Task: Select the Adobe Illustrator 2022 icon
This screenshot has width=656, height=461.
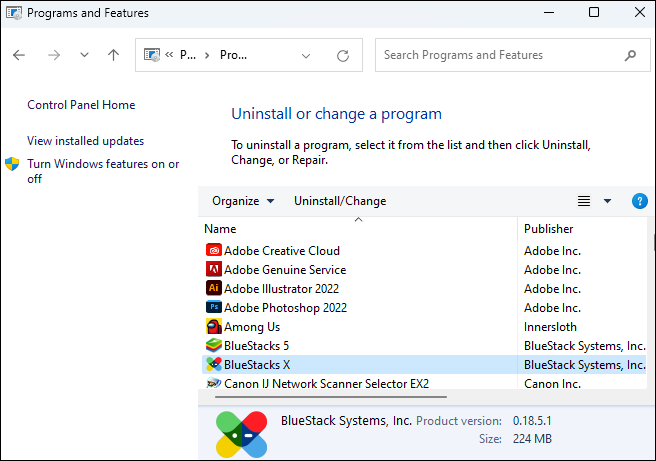Action: point(214,288)
